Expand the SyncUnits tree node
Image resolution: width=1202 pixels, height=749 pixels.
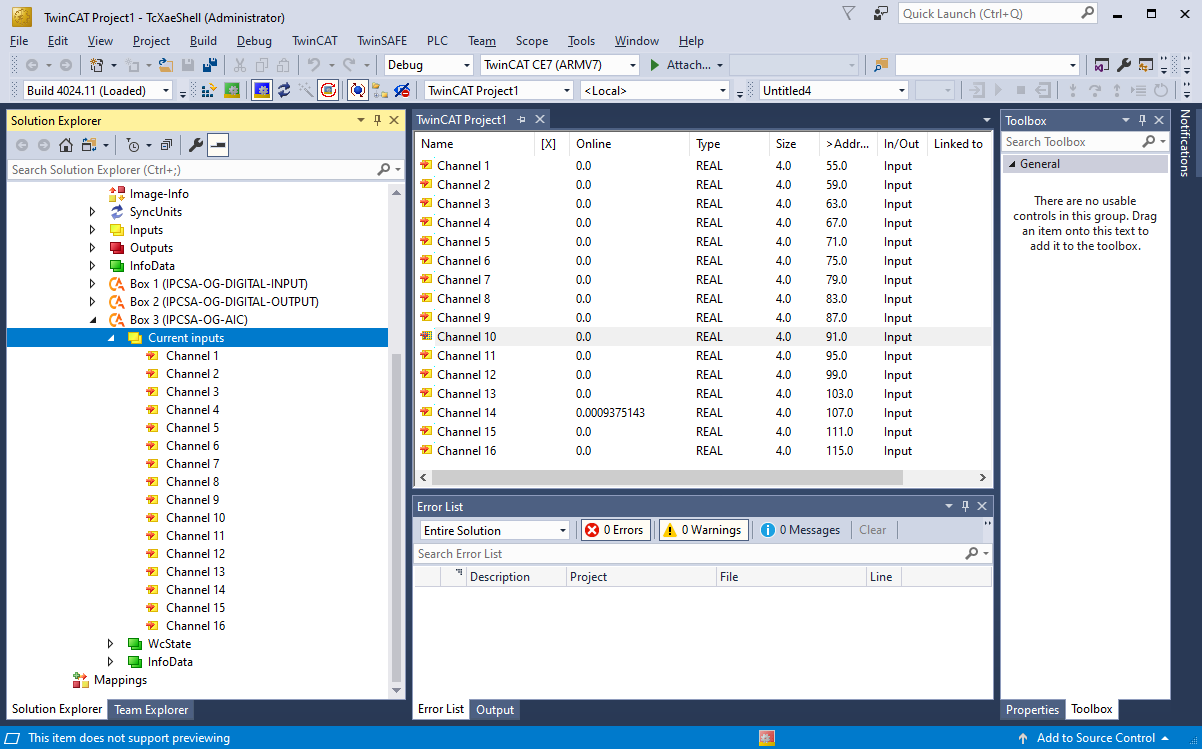pyautogui.click(x=93, y=212)
